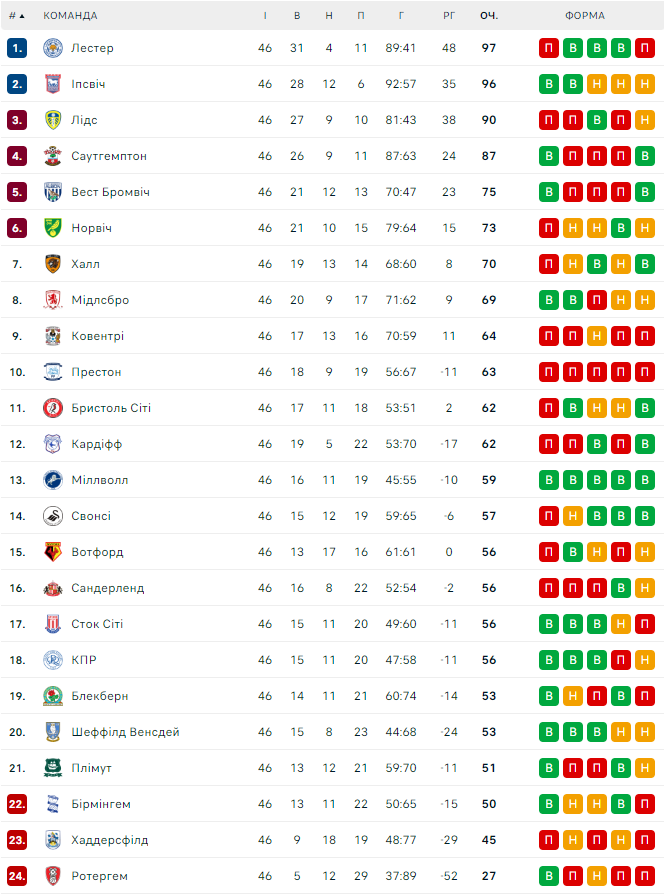Open the Мідлсбро team link

tap(100, 300)
